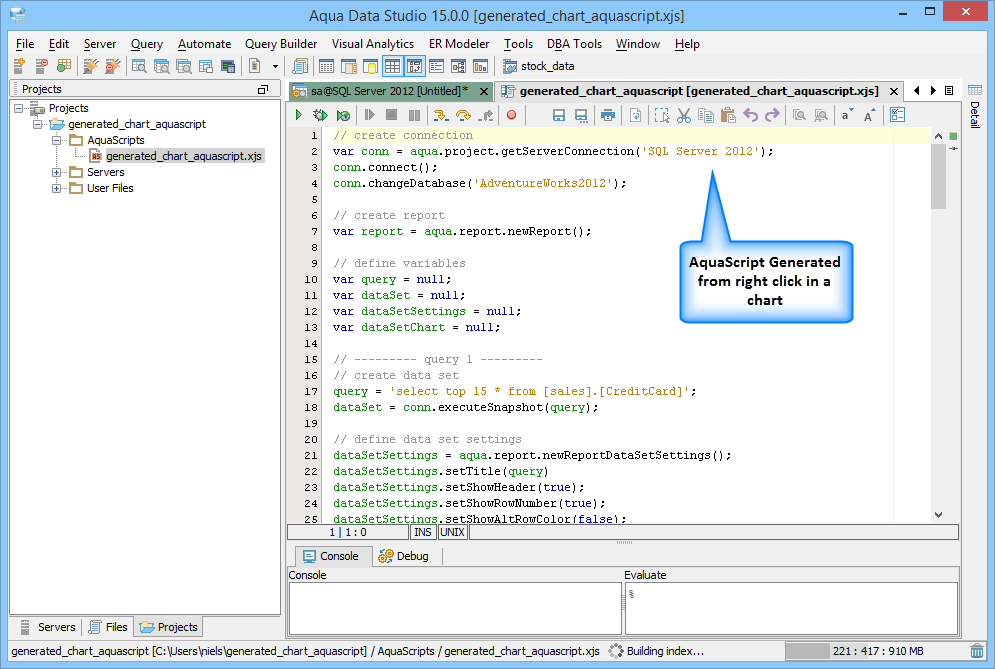
Task: Expand the Servers folder in tree
Action: 58,173
